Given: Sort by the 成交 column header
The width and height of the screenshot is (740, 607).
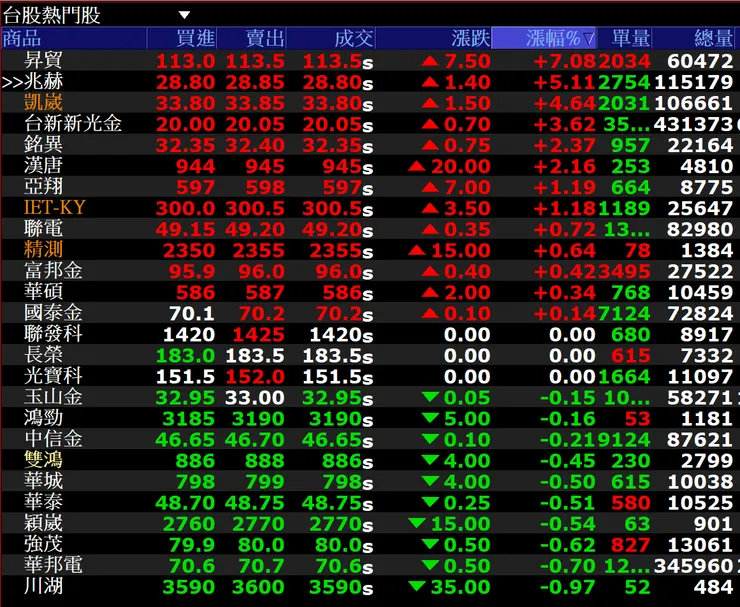Looking at the screenshot, I should point(331,38).
